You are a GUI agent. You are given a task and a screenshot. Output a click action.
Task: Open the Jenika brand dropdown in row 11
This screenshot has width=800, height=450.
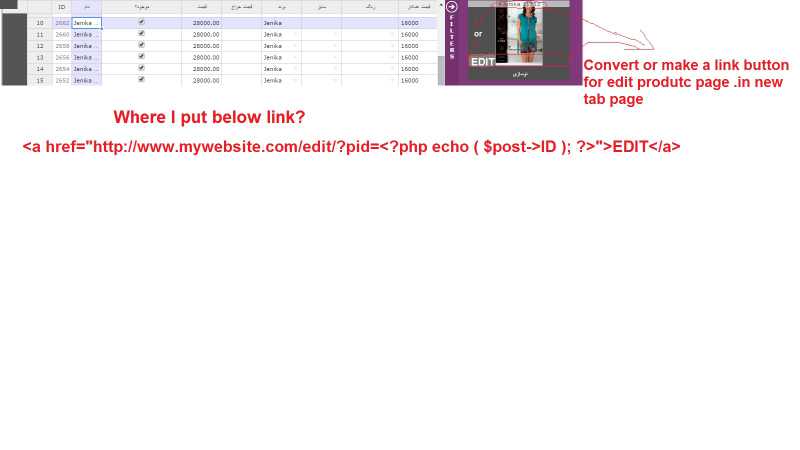[295, 34]
